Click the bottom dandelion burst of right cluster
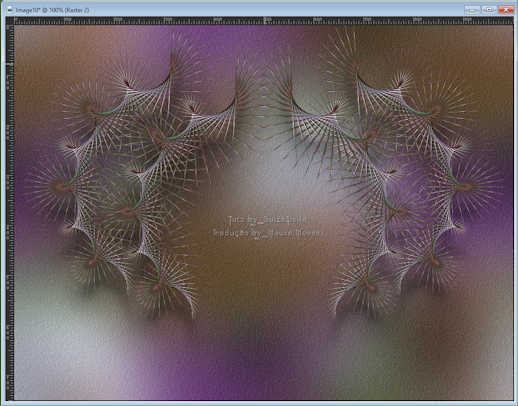The image size is (518, 406). coord(367,286)
